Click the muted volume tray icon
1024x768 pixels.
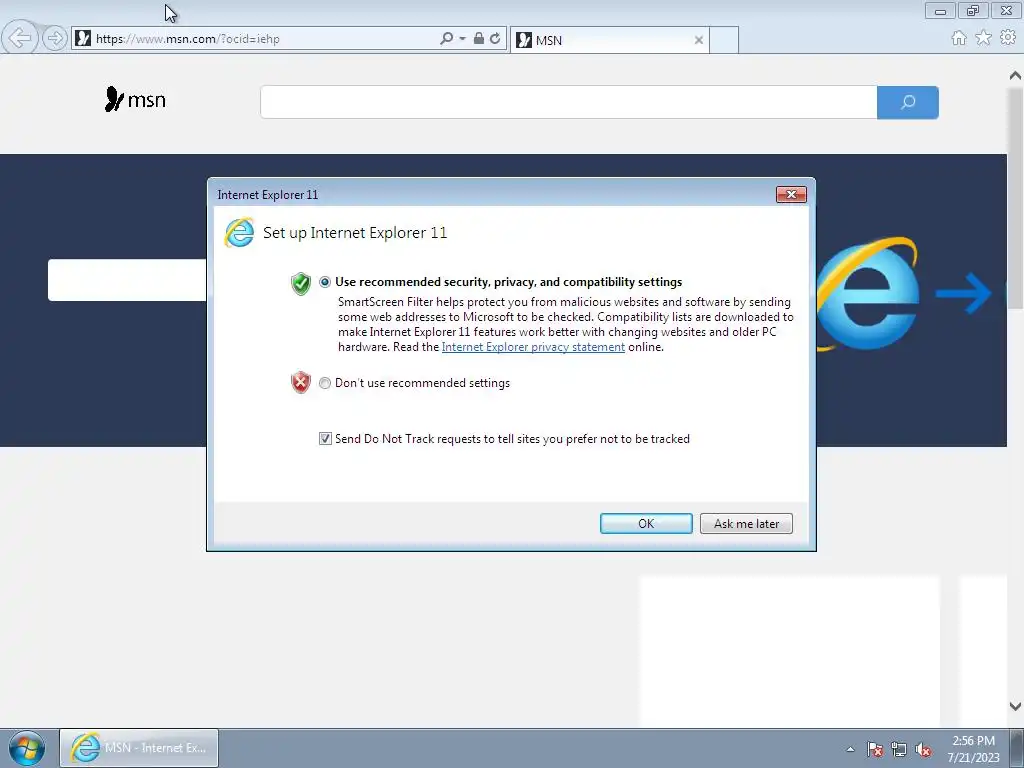click(x=923, y=749)
